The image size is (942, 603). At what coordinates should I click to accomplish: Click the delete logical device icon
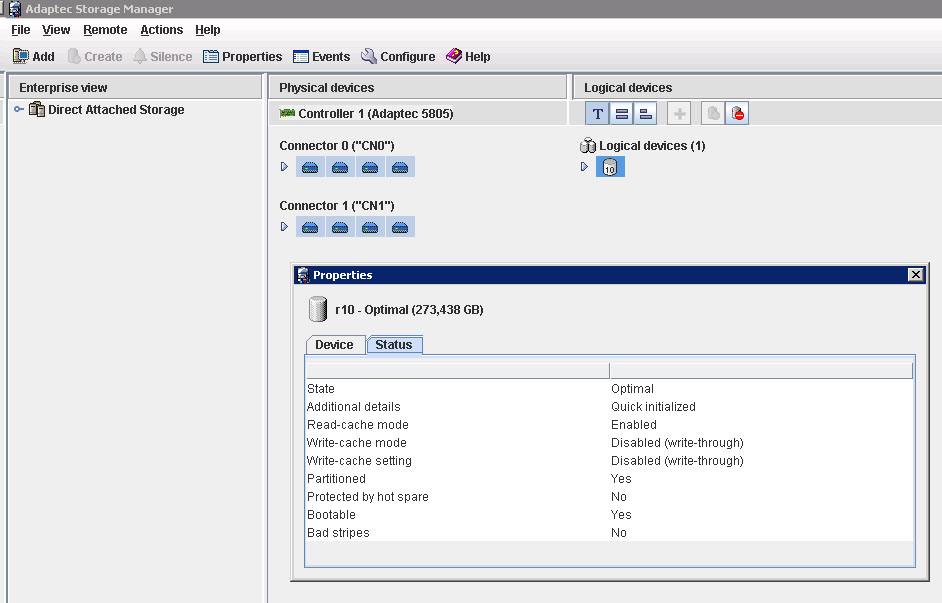737,114
